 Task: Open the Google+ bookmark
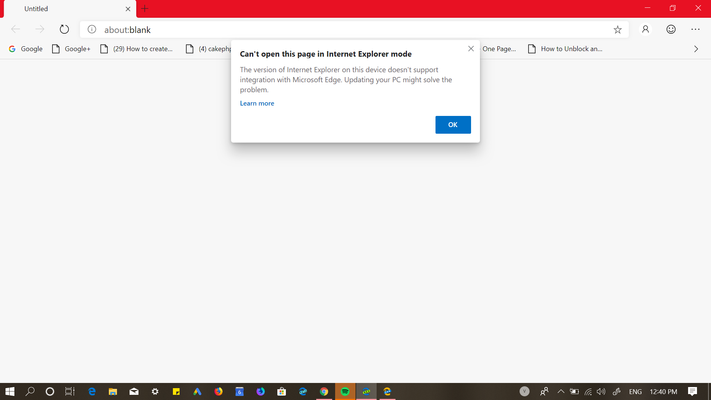point(71,49)
